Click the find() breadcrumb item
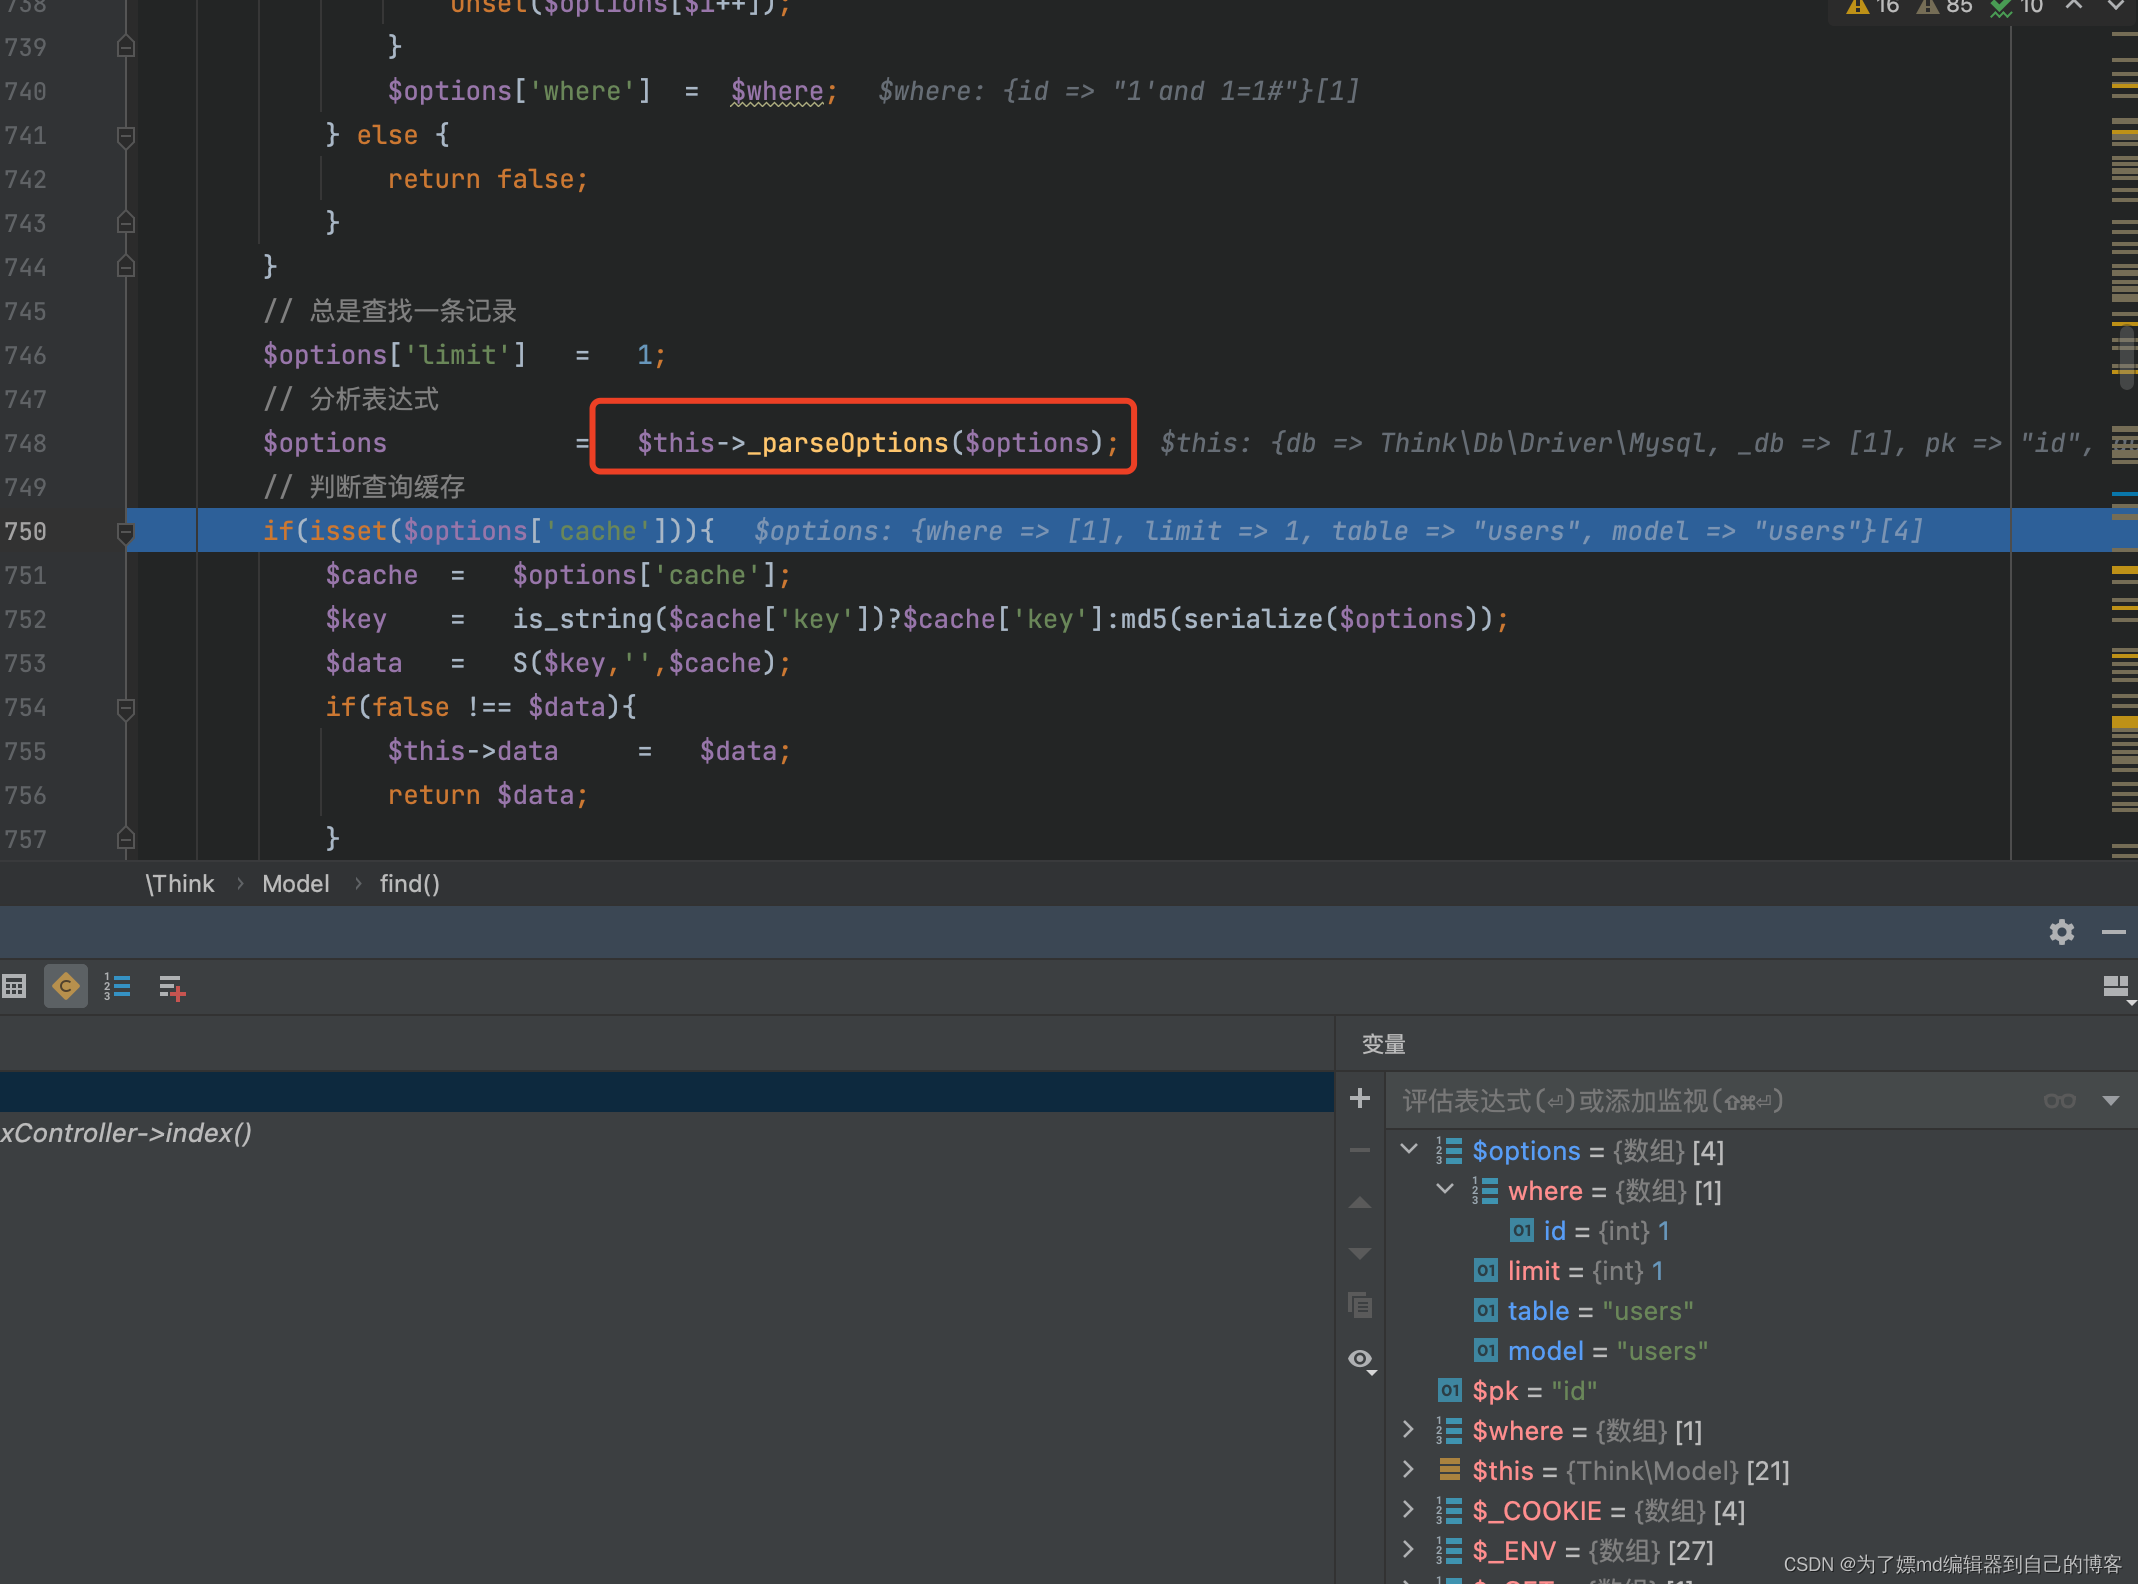This screenshot has width=2138, height=1584. coord(409,884)
